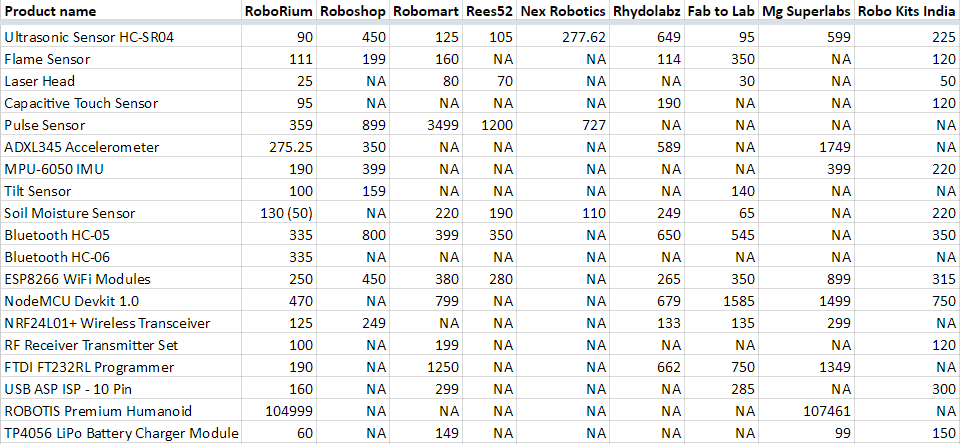Click the NRF24L01+ Wireless Transceiver cell
The width and height of the screenshot is (960, 444).
[120, 323]
